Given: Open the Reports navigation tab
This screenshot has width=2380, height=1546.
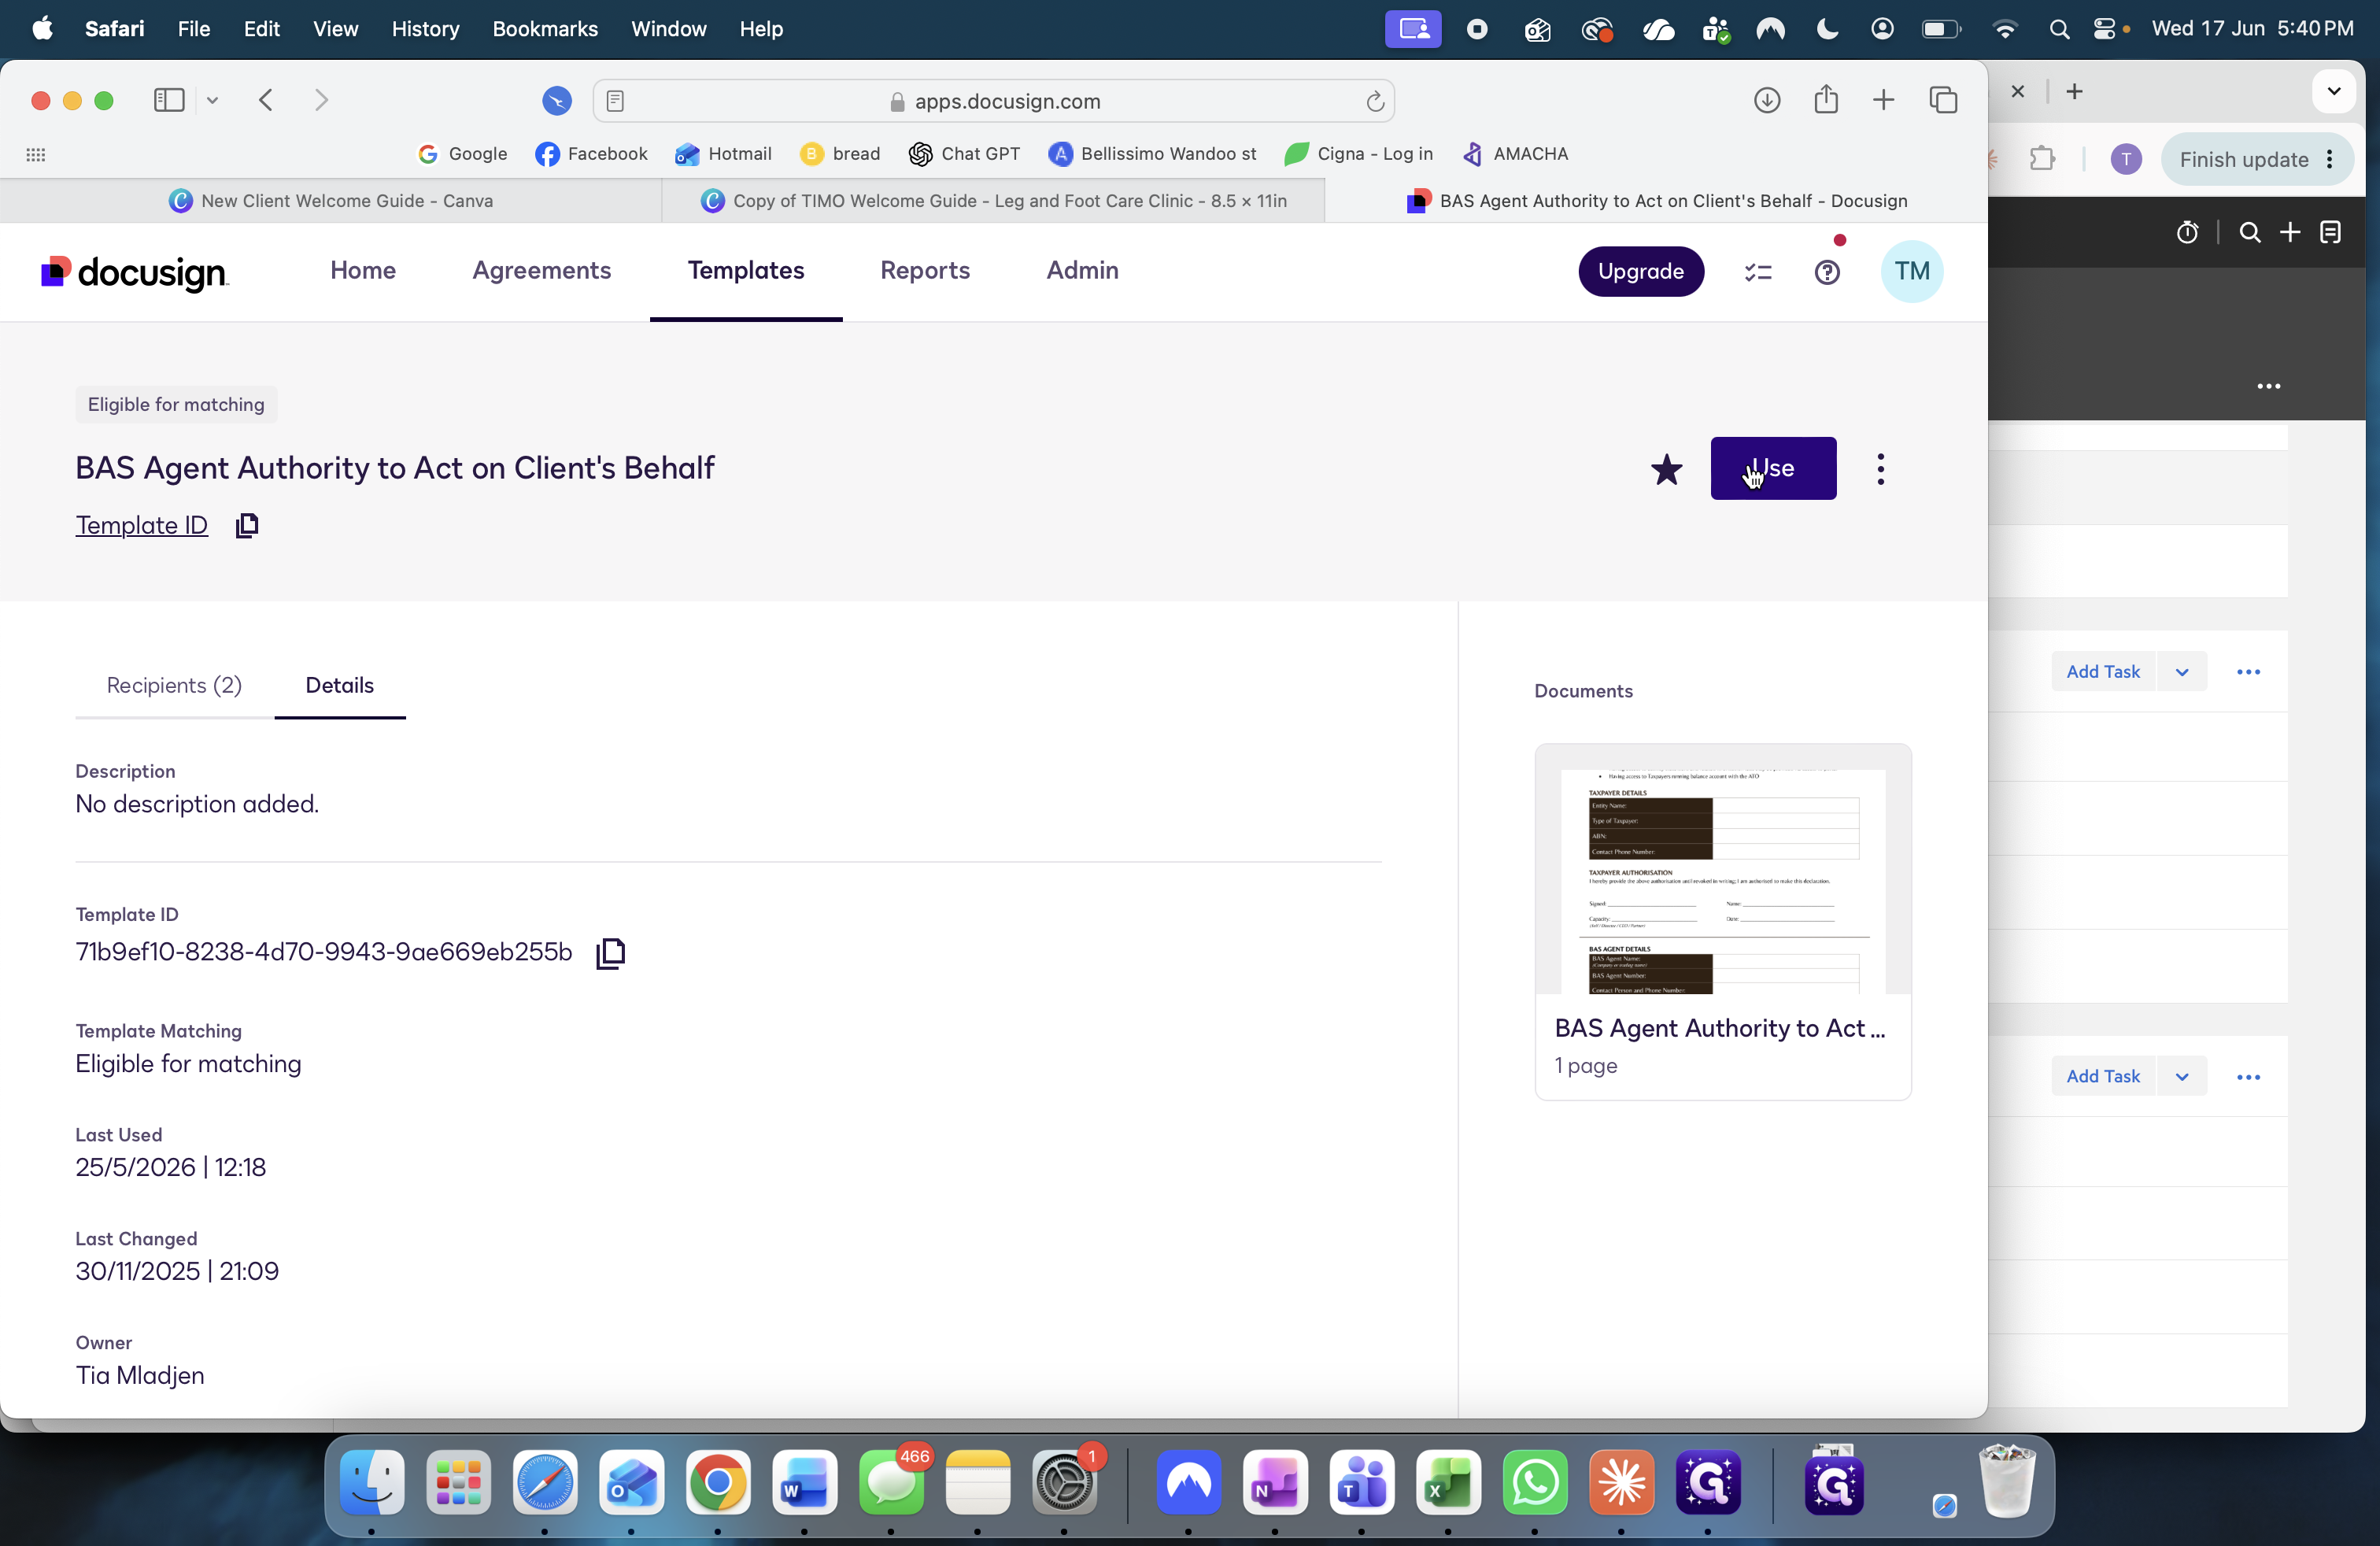Looking at the screenshot, I should [925, 270].
